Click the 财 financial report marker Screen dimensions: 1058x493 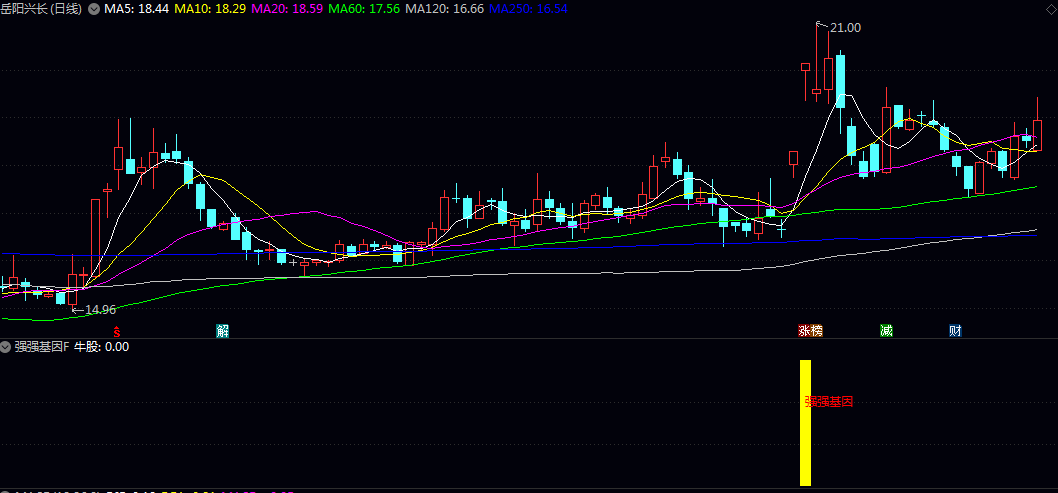[x=955, y=331]
